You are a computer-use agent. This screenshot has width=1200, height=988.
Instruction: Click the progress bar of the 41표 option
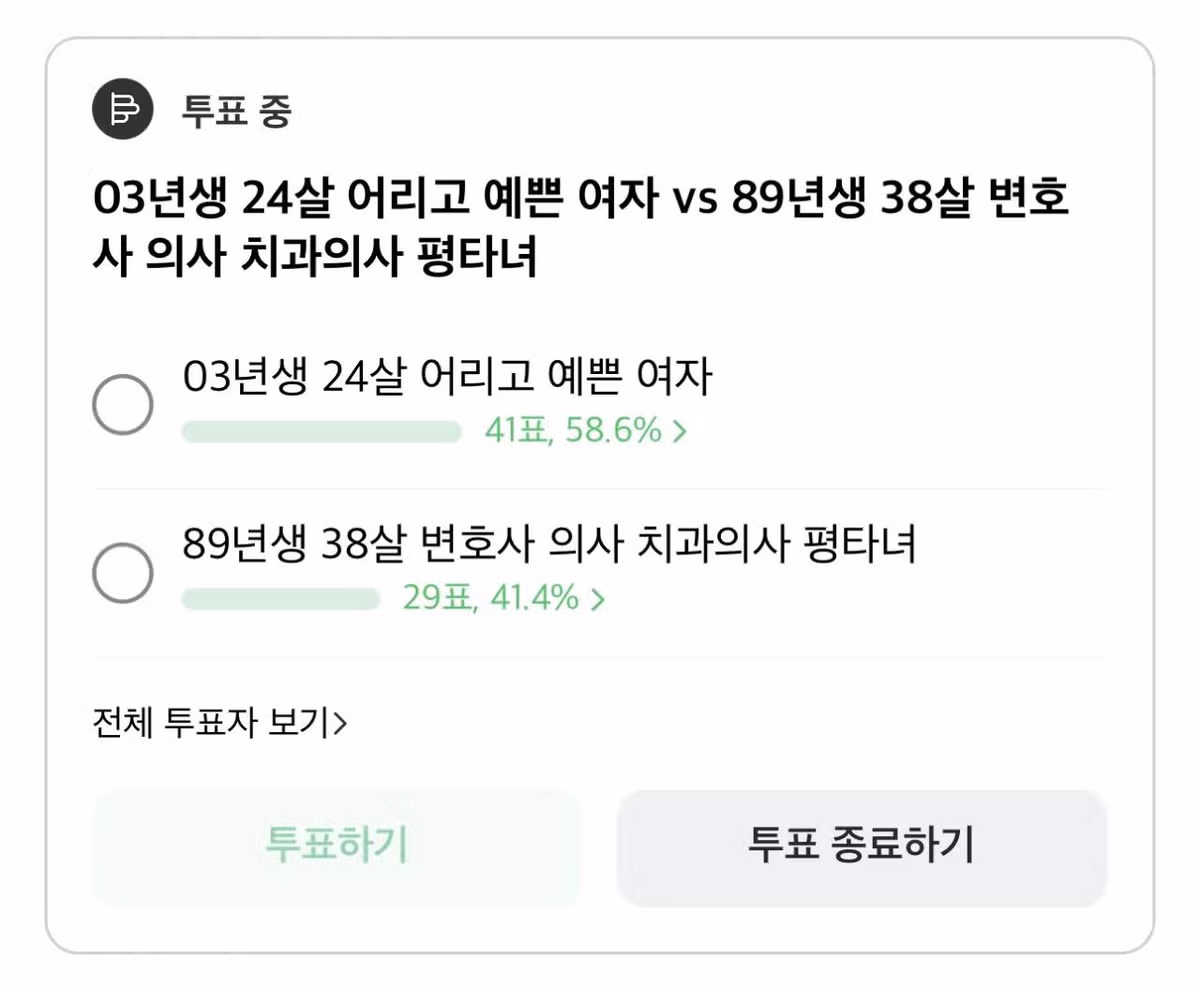click(x=321, y=432)
